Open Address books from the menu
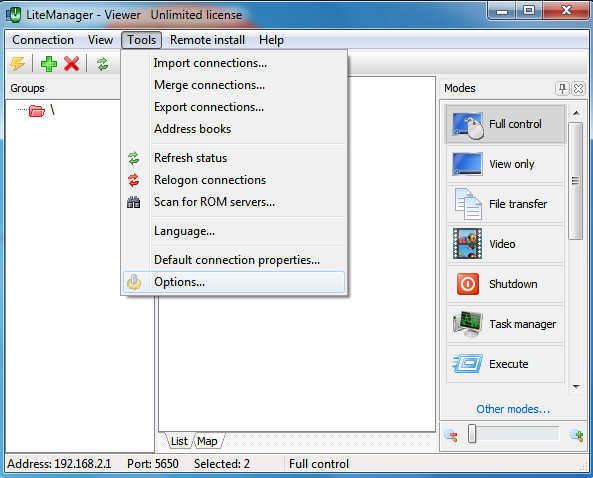 click(233, 129)
